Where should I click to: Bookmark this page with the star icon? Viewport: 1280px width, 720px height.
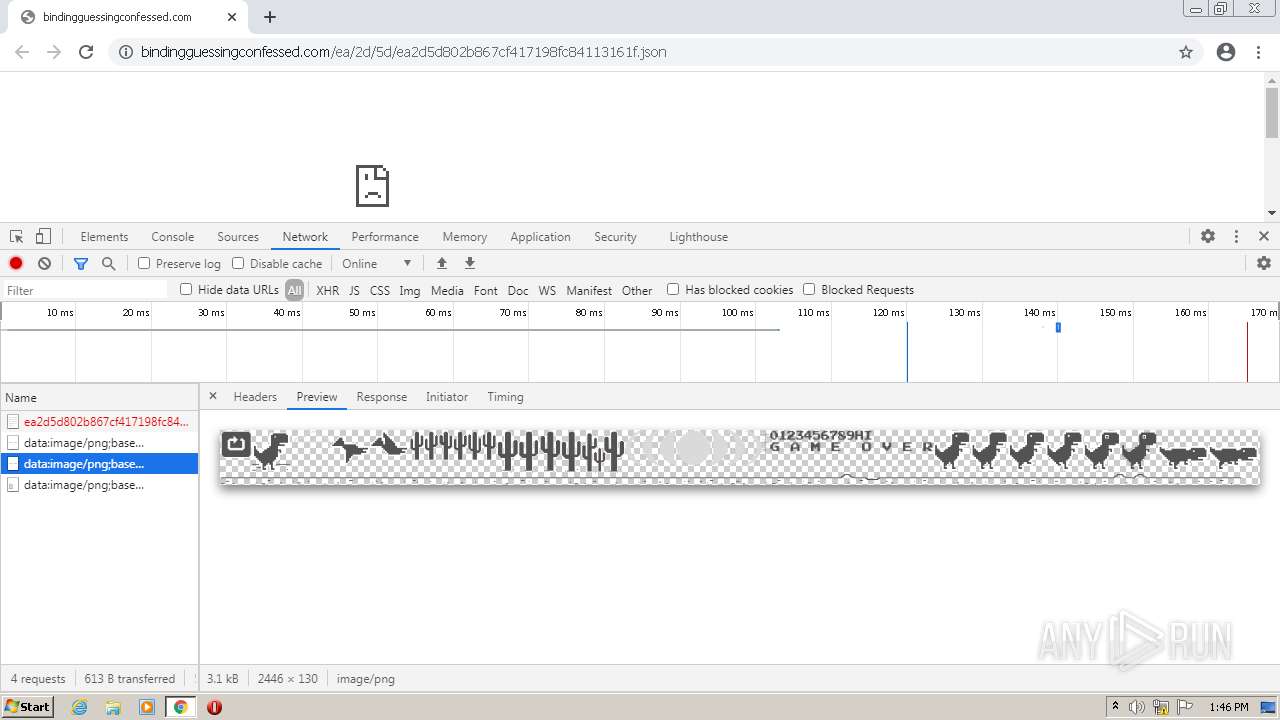coord(1186,52)
